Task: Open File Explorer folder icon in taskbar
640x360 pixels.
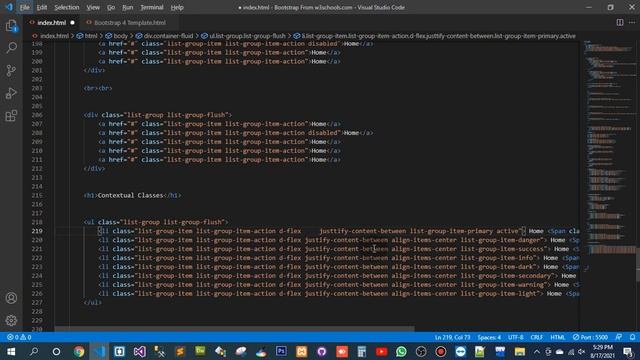Action: pyautogui.click(x=520, y=351)
